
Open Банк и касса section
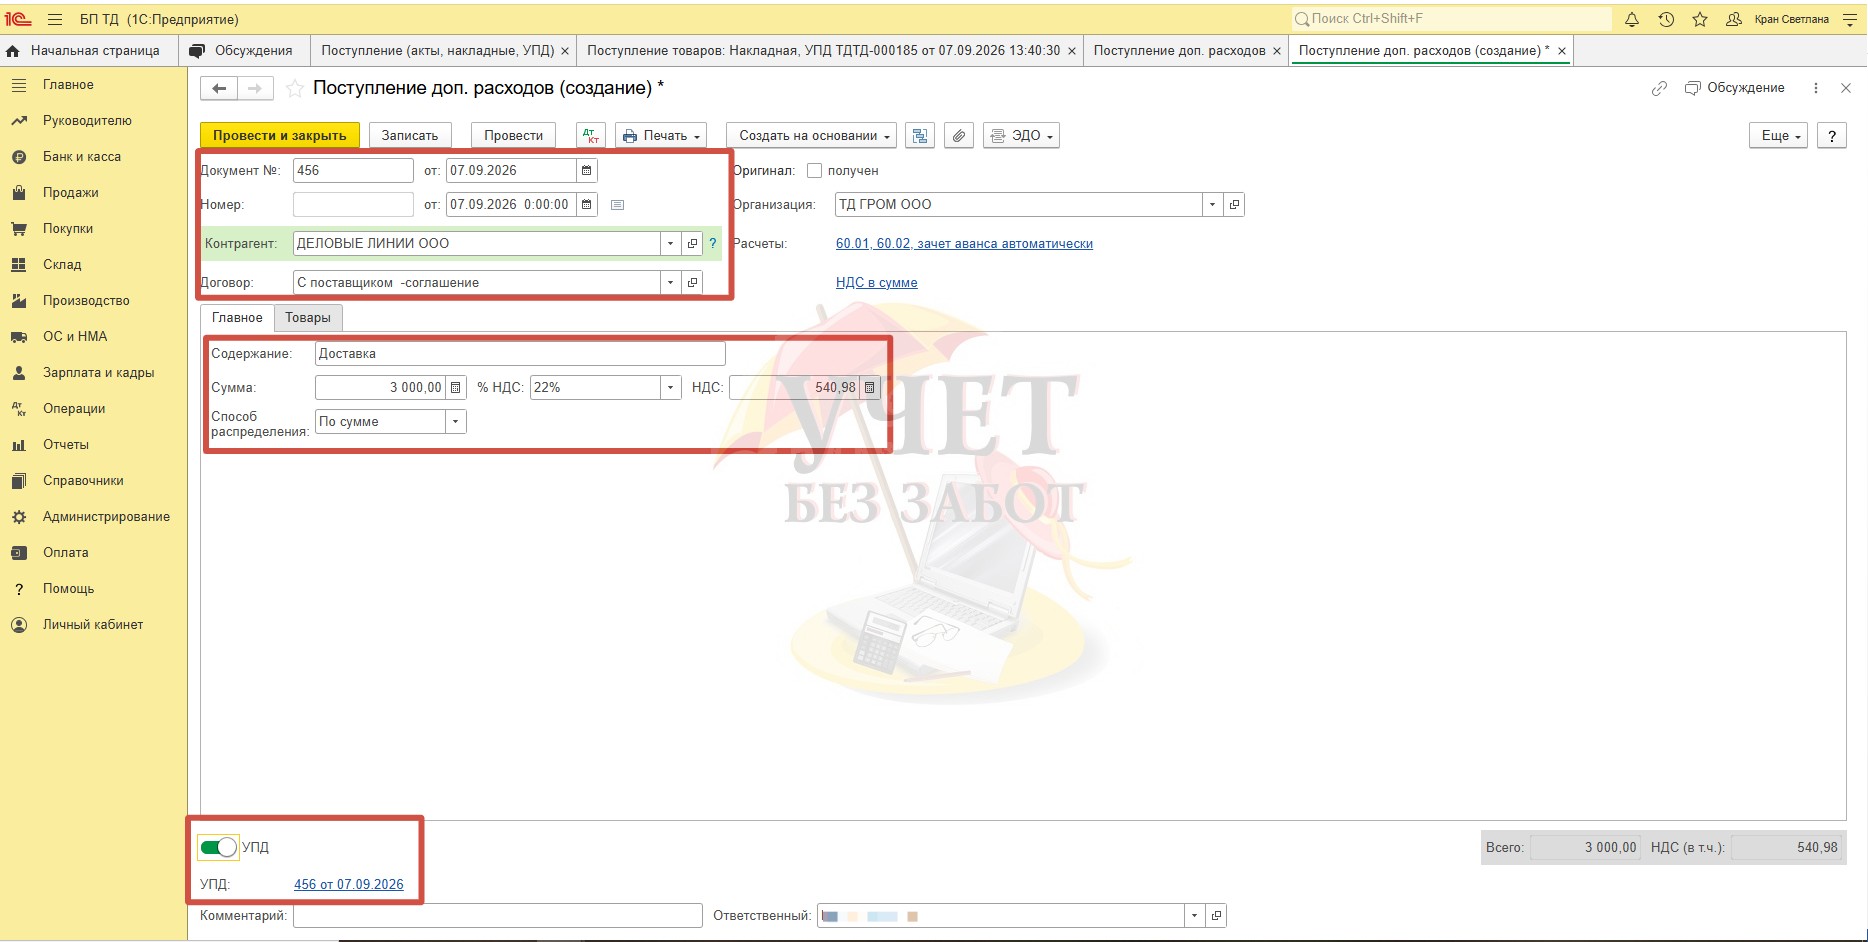(x=82, y=156)
